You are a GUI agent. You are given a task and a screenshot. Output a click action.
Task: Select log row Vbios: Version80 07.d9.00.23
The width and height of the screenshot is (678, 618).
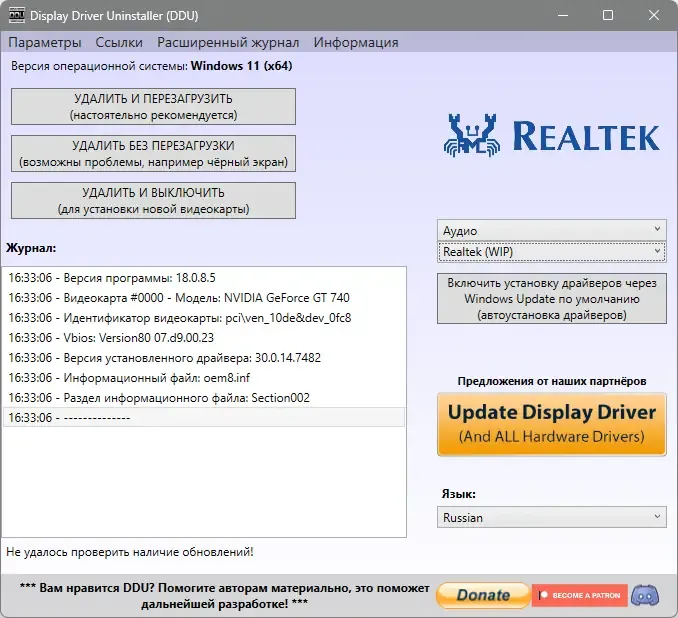[204, 338]
